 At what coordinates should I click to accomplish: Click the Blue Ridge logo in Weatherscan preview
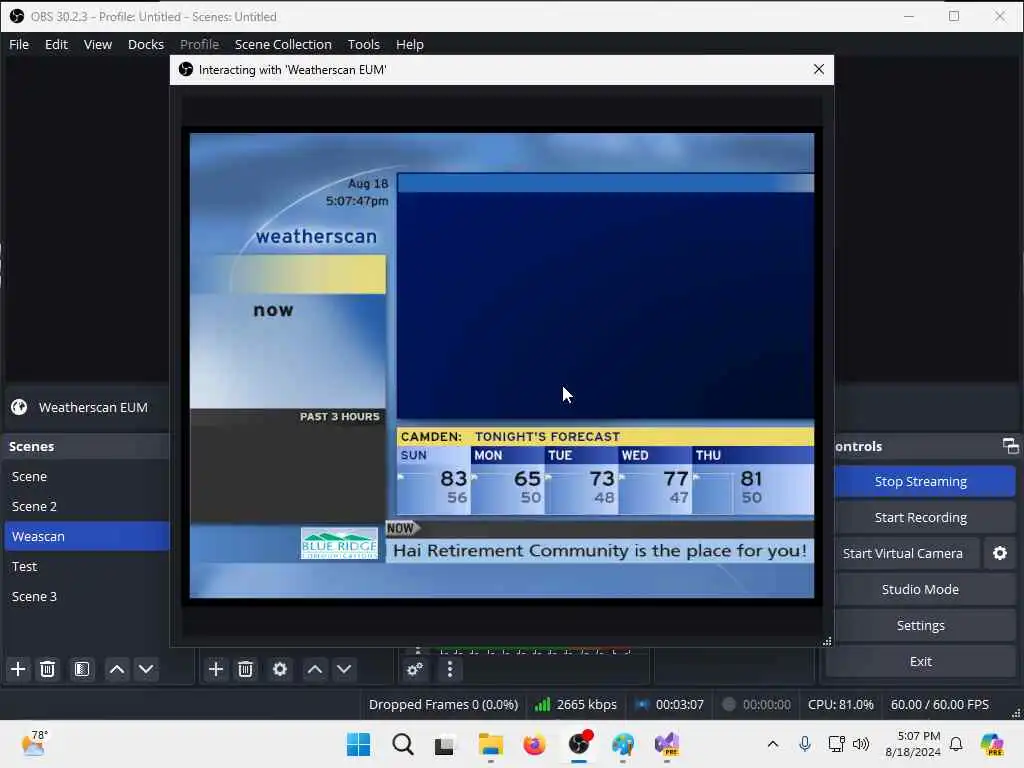tap(339, 543)
